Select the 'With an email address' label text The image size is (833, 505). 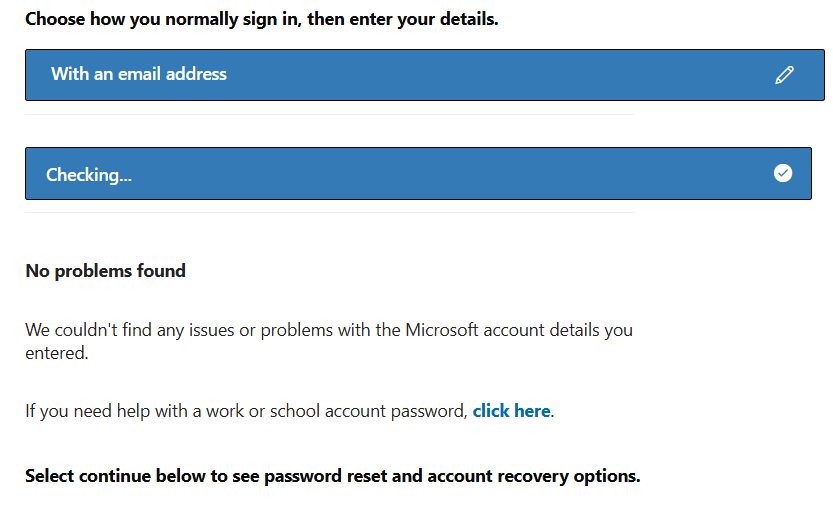139,74
